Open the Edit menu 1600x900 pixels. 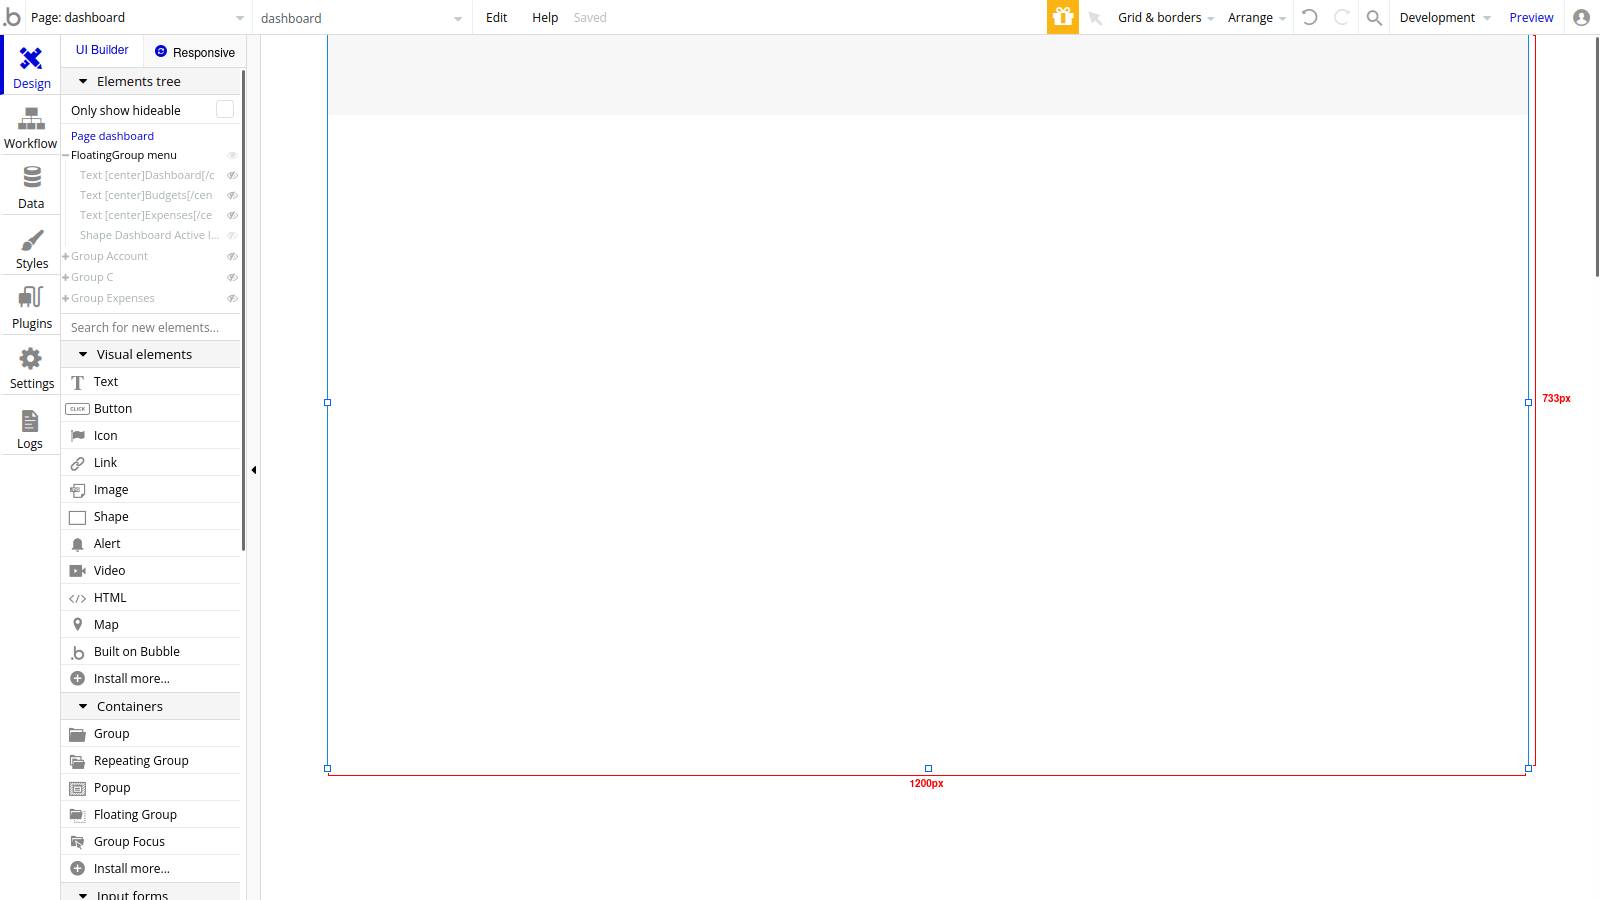click(x=496, y=17)
